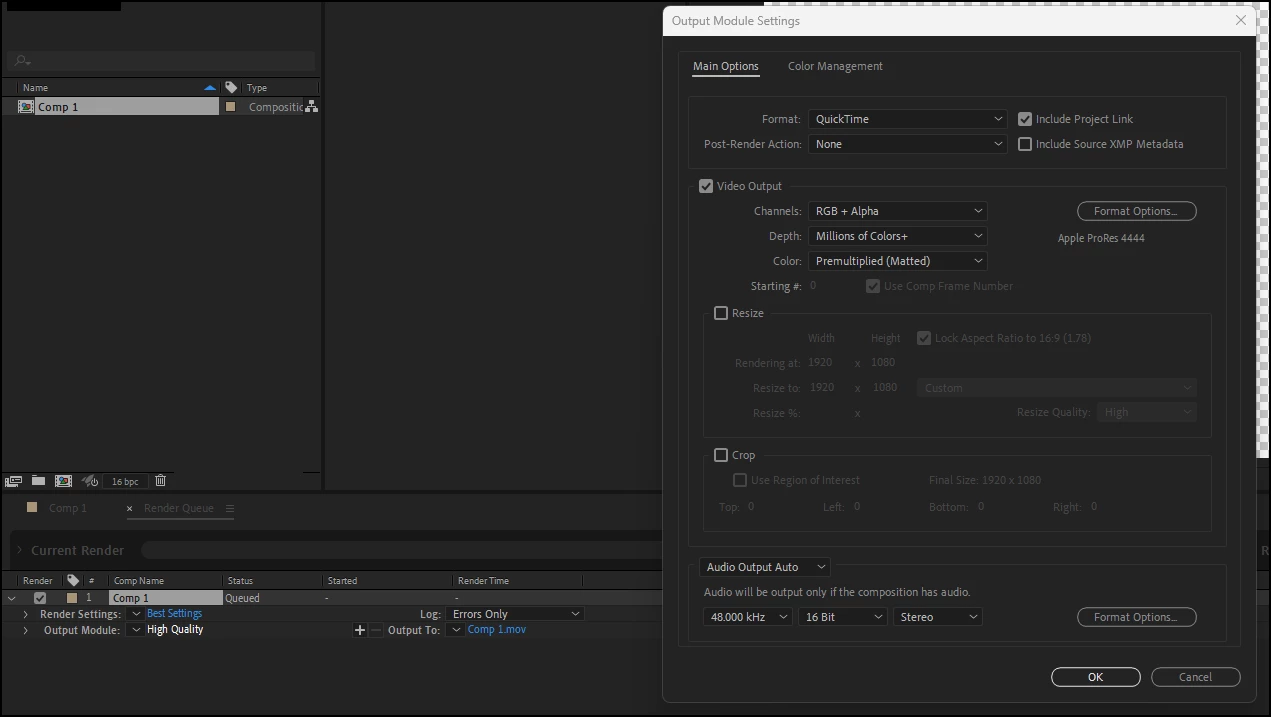Click the High Quality output module link
Screen dimensions: 1271x717
coord(175,630)
